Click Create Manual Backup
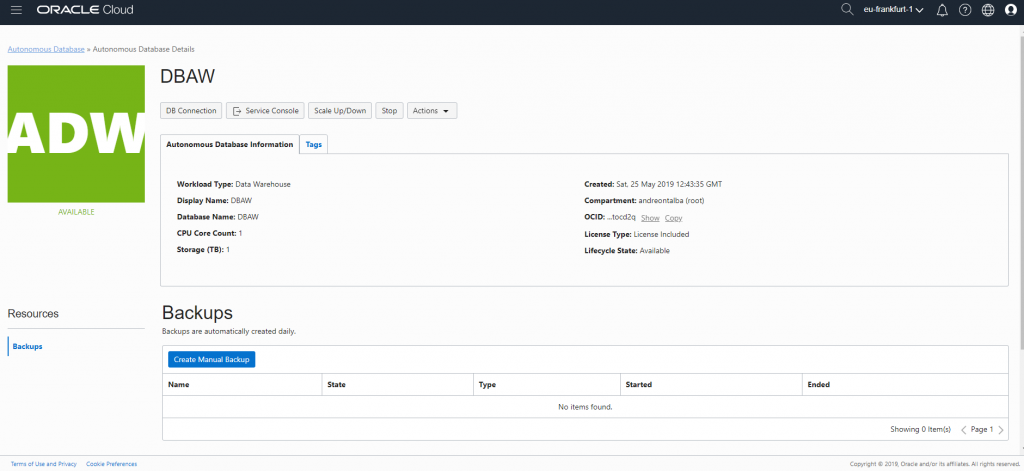 tap(212, 359)
